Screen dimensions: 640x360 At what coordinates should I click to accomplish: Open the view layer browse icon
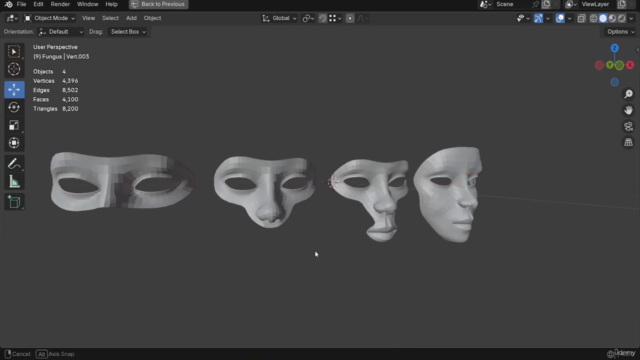click(x=570, y=4)
